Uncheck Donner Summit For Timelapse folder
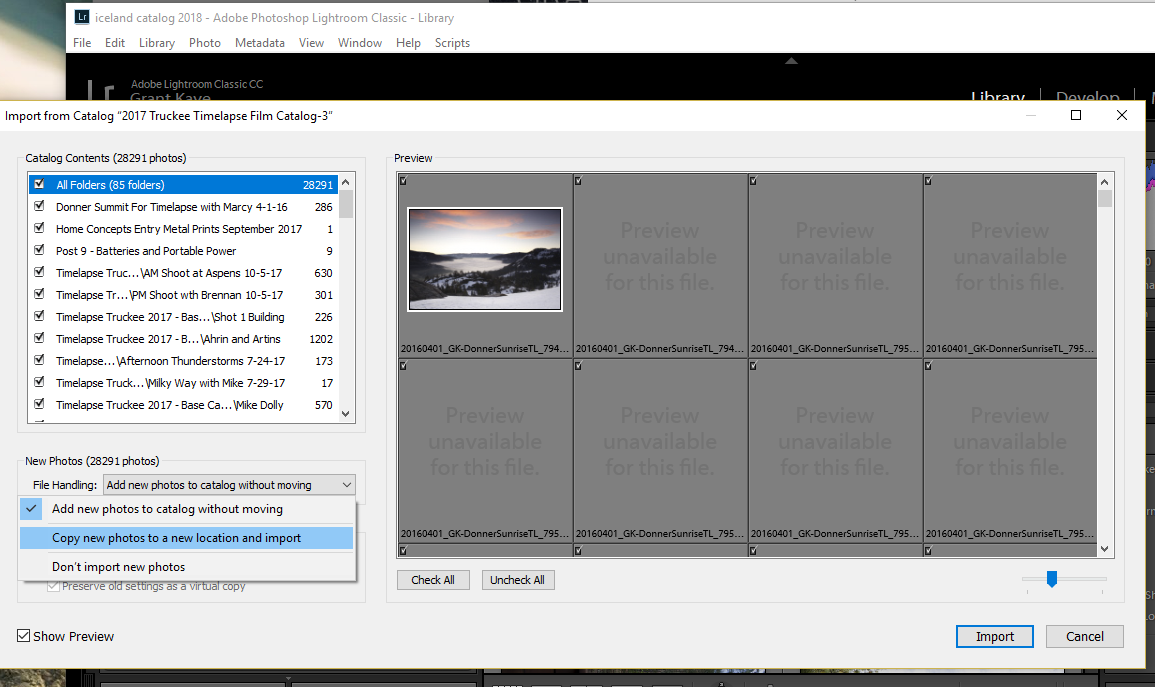Viewport: 1155px width, 687px height. click(40, 206)
